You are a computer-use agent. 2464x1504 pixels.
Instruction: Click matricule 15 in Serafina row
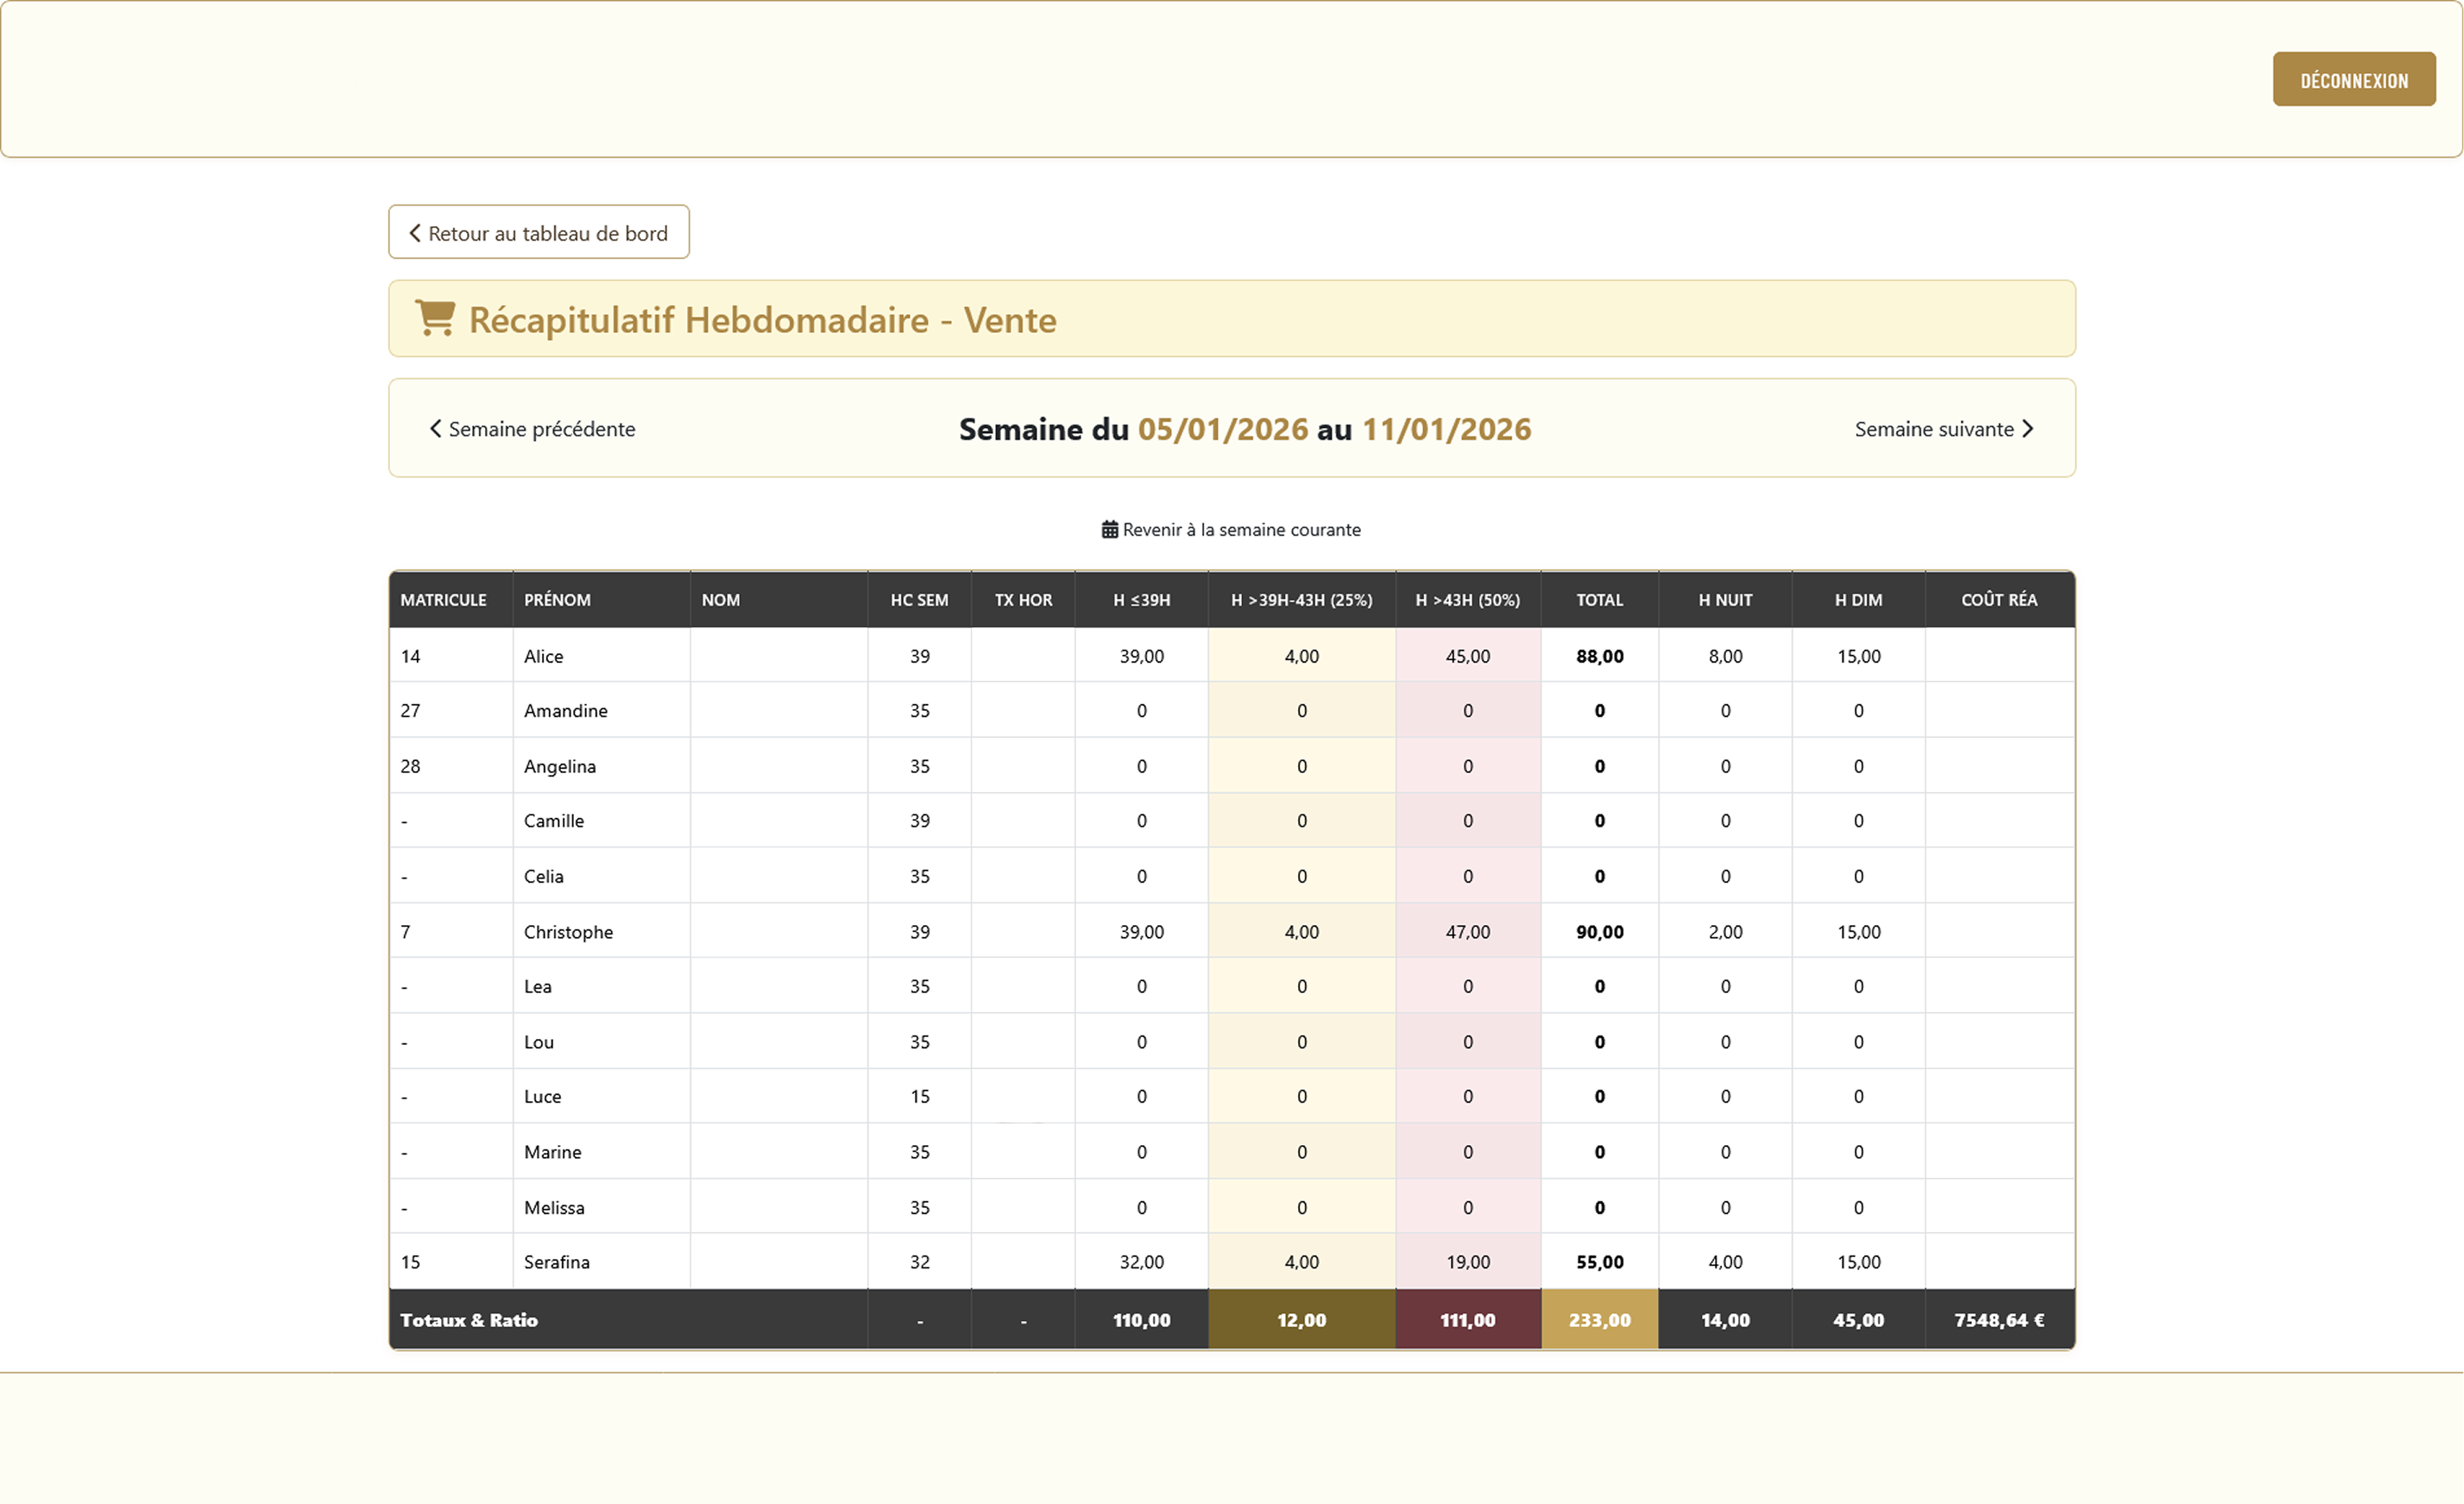point(410,1262)
